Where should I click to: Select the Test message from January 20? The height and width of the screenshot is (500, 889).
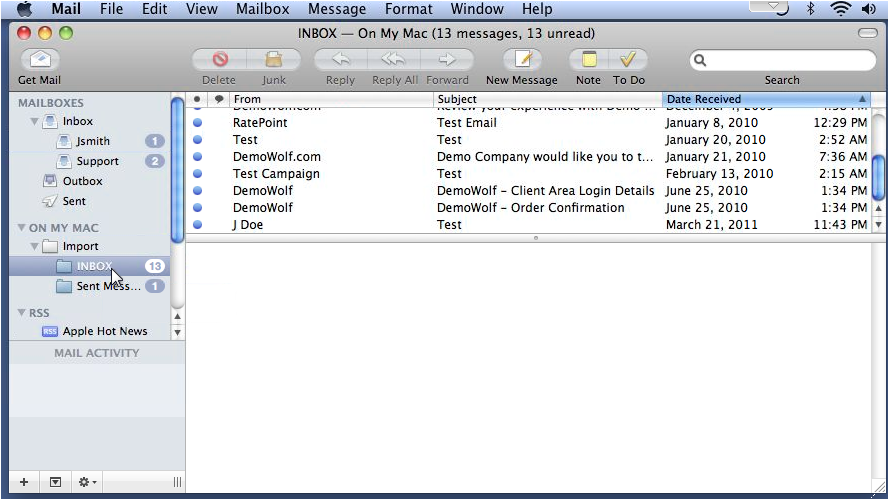coord(530,139)
